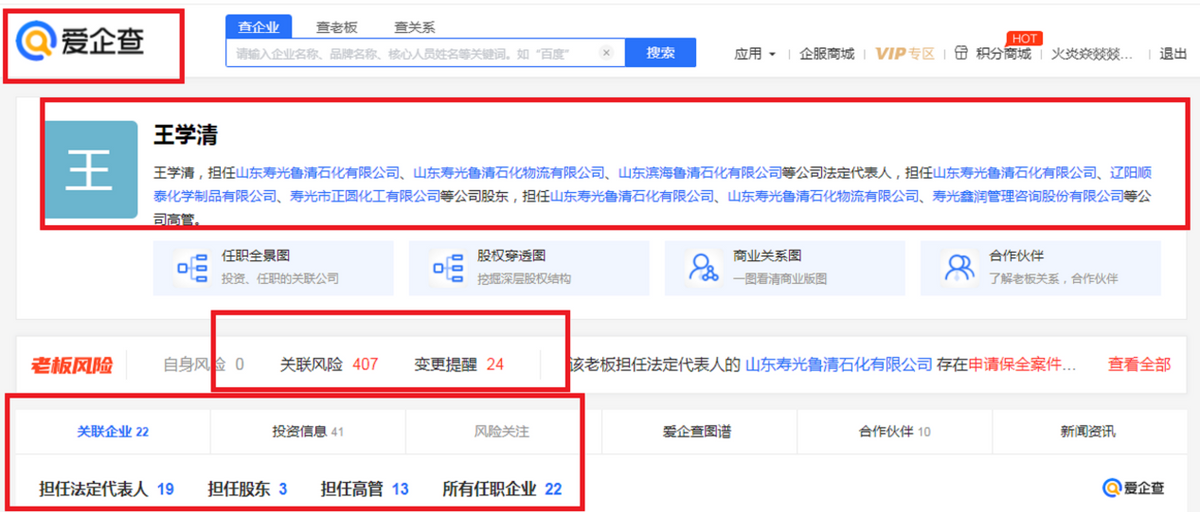Select the 爱企查图谱 tab
The image size is (1200, 512).
pyautogui.click(x=696, y=432)
